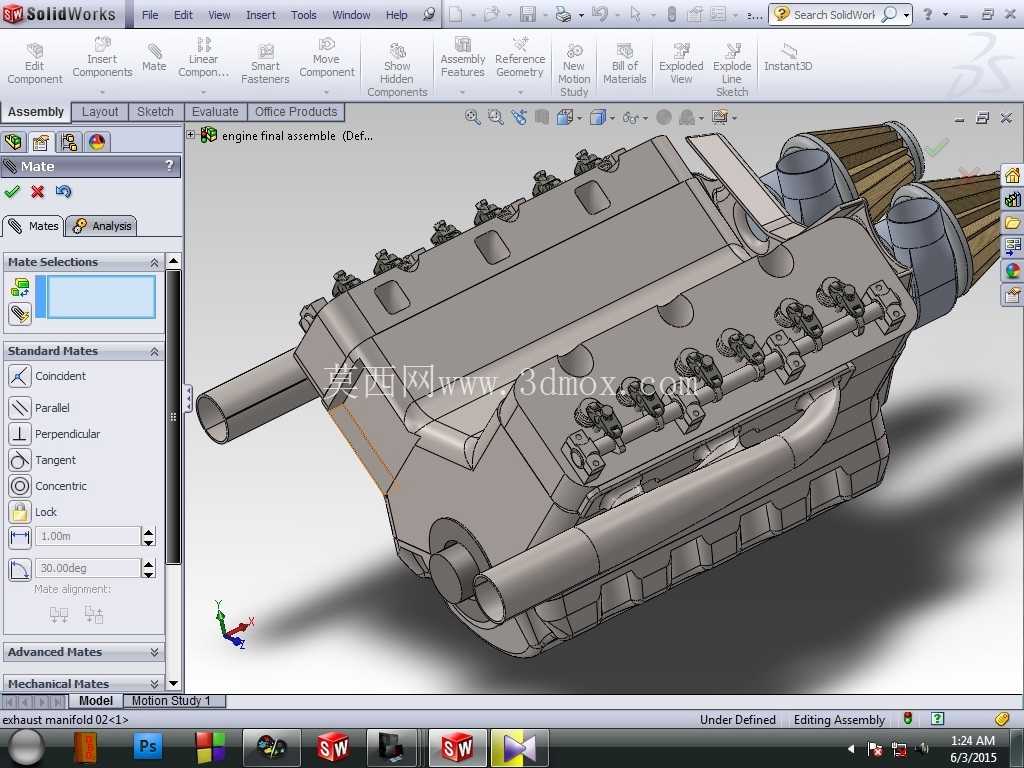The image size is (1024, 768).
Task: Click the Mate Selections entity box
Action: [x=102, y=296]
